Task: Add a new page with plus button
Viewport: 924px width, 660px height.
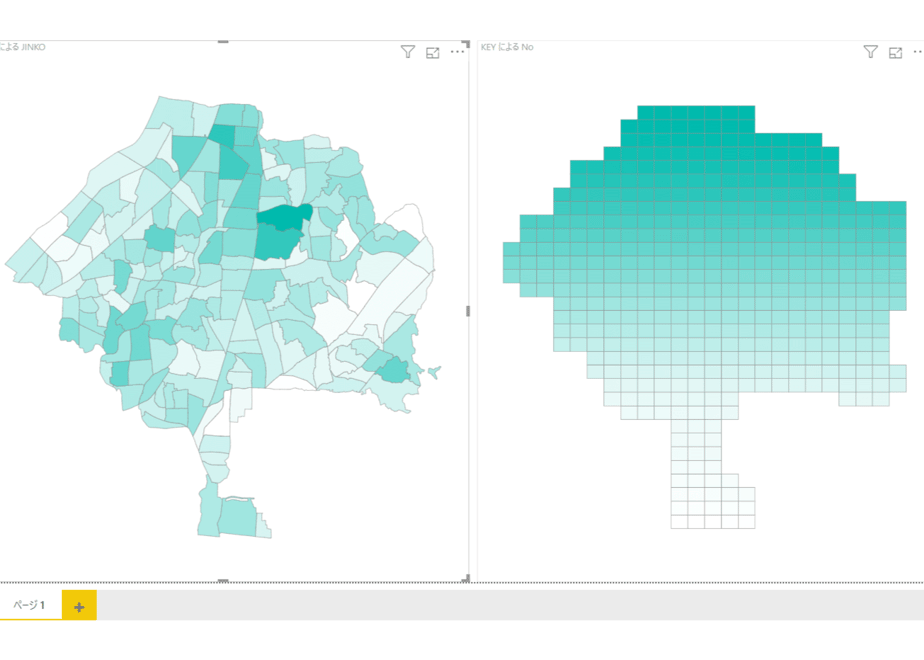Action: coord(79,606)
